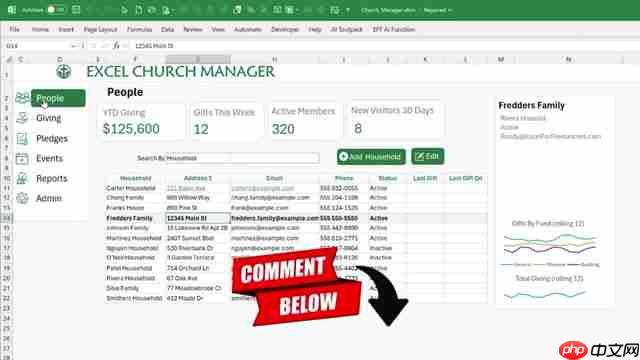Click the Gifts By Fund line chart
This screenshot has height=360, width=640.
tap(549, 244)
